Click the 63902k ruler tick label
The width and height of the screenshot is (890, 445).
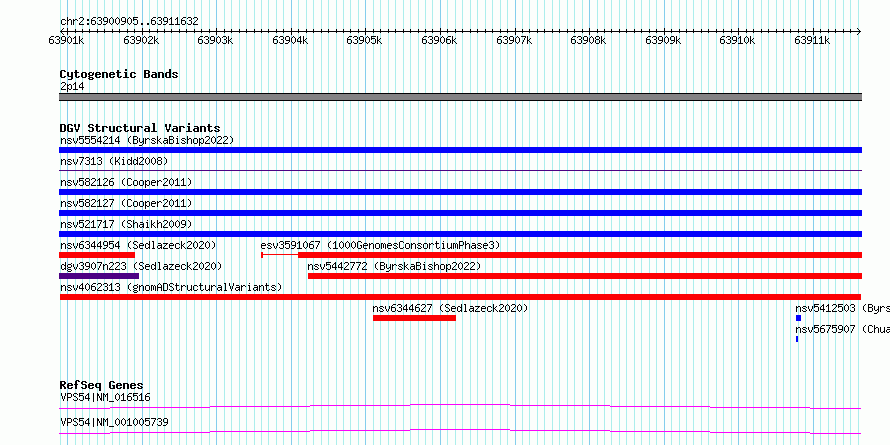click(x=141, y=40)
